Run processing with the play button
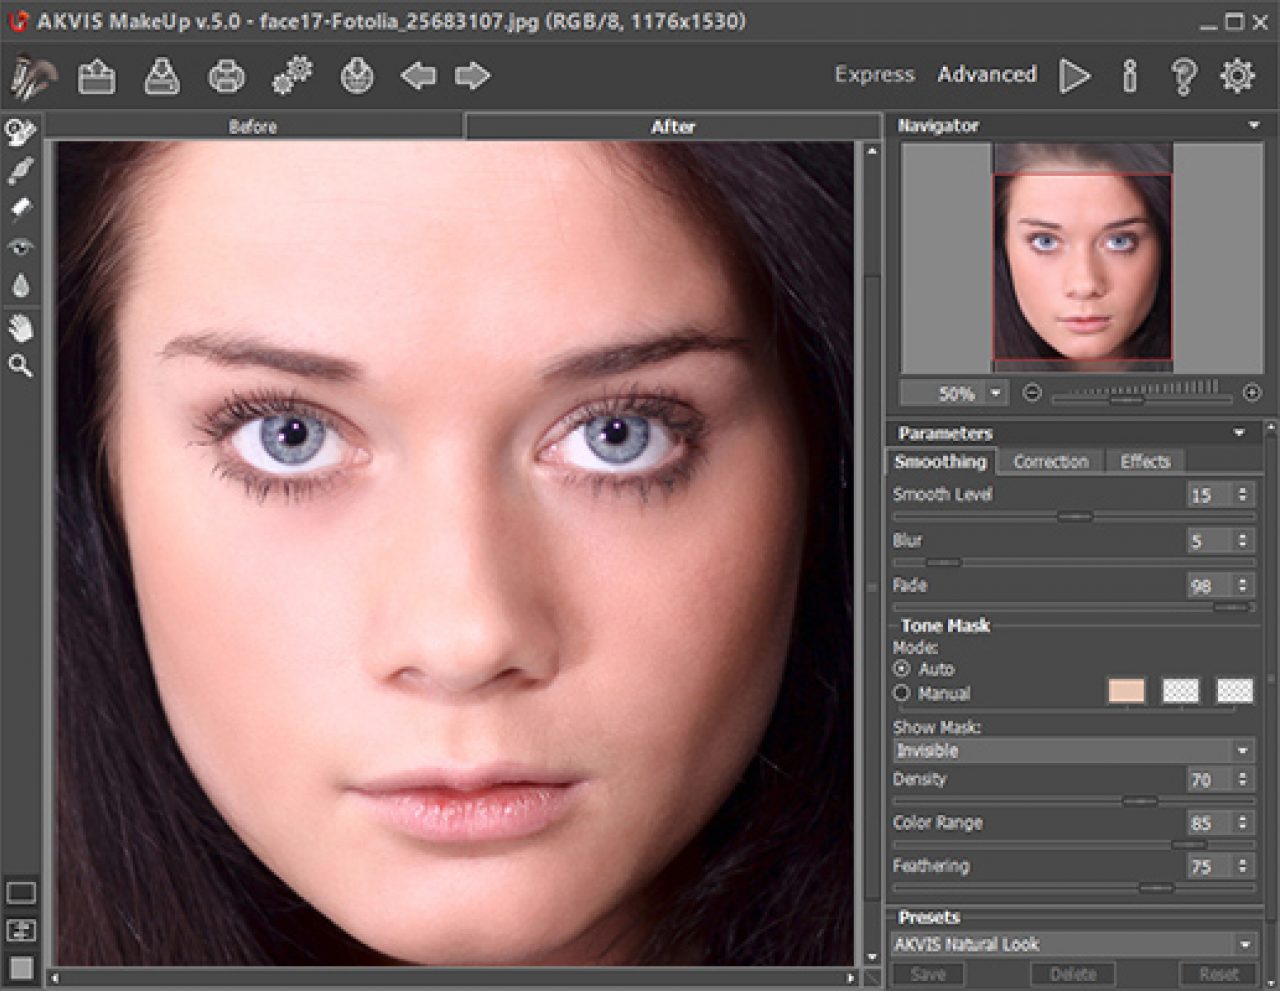Screen dimensions: 1280x991 point(1075,76)
